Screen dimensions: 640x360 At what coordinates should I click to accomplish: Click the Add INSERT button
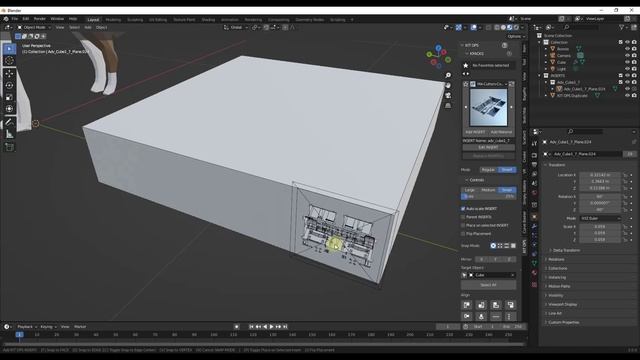(475, 132)
